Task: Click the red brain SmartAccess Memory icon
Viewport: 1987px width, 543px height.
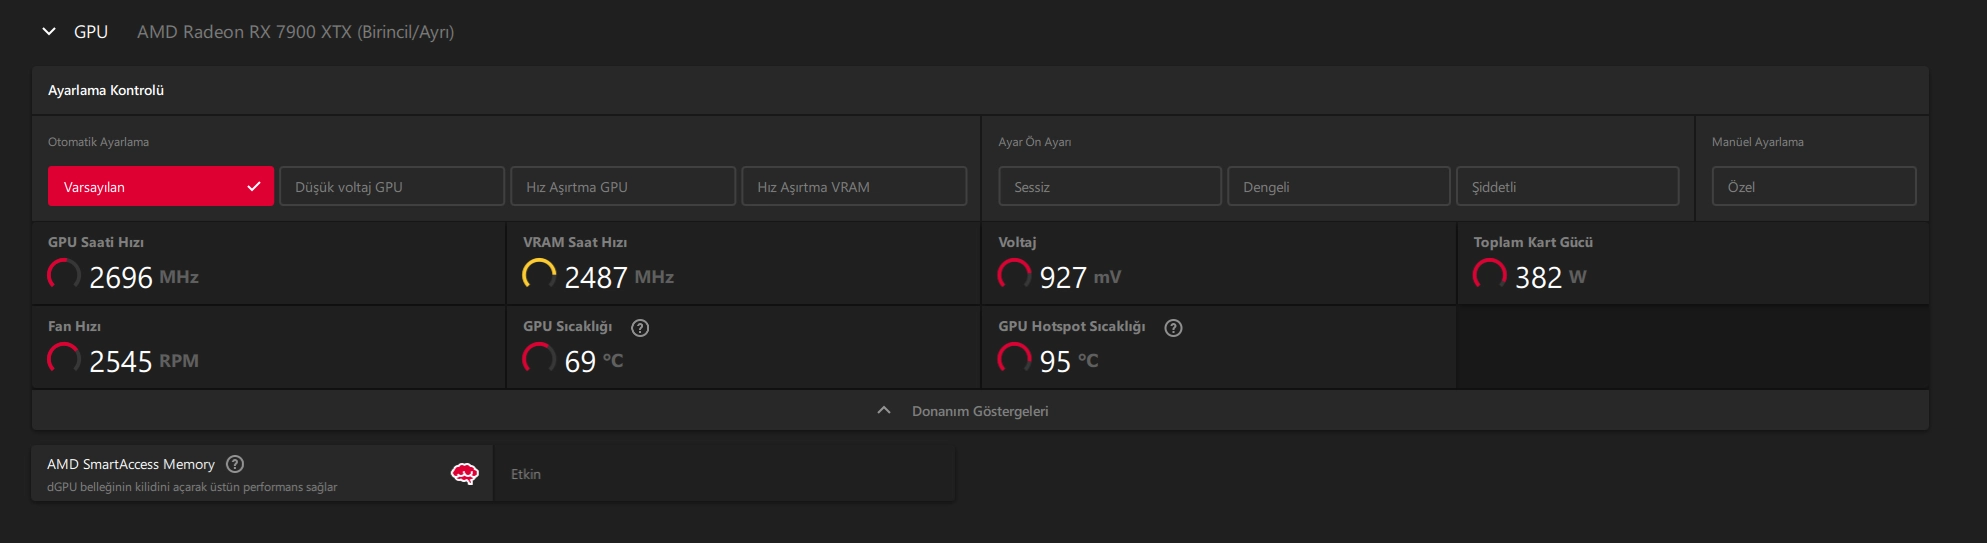Action: pos(465,474)
